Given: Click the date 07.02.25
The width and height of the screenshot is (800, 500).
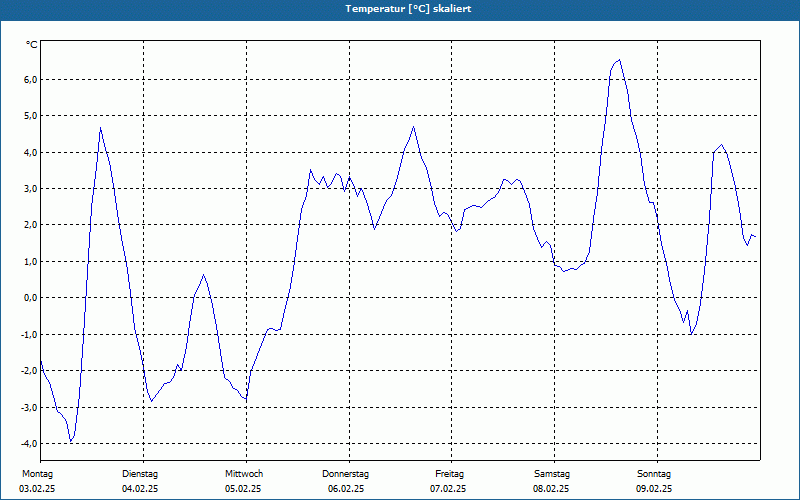Looking at the screenshot, I should tap(448, 489).
